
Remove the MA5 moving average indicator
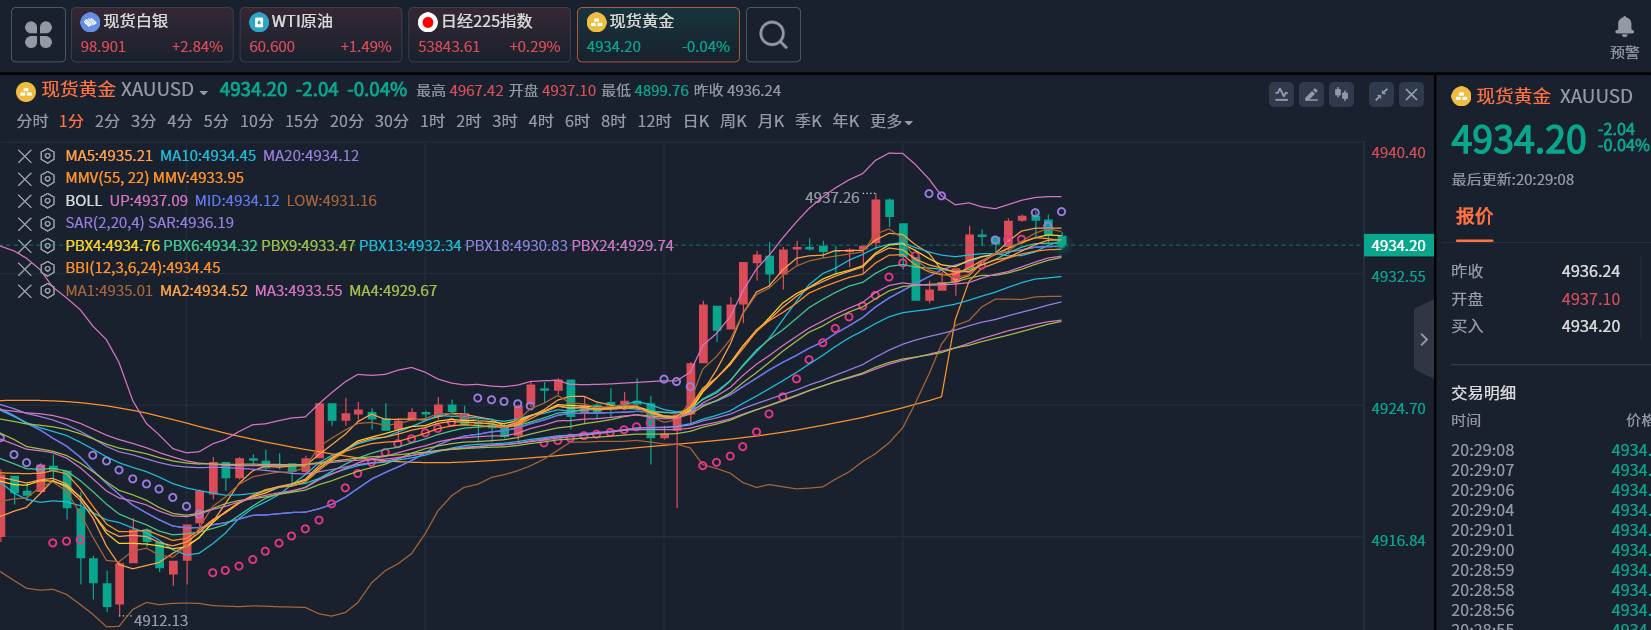pyautogui.click(x=25, y=156)
